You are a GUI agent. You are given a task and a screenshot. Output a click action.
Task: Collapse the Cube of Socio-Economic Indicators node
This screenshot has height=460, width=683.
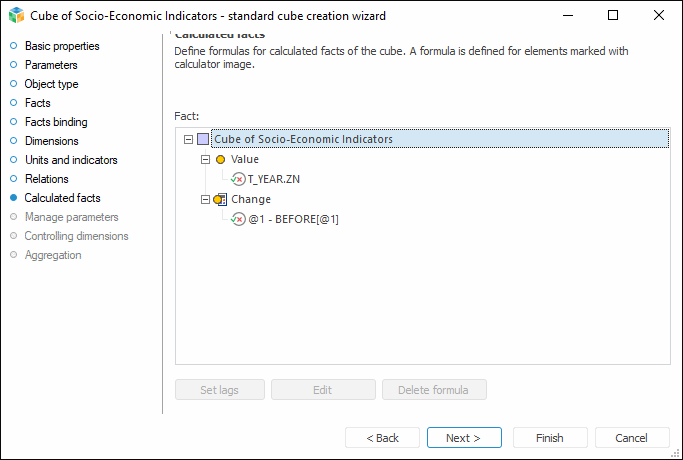[188, 140]
